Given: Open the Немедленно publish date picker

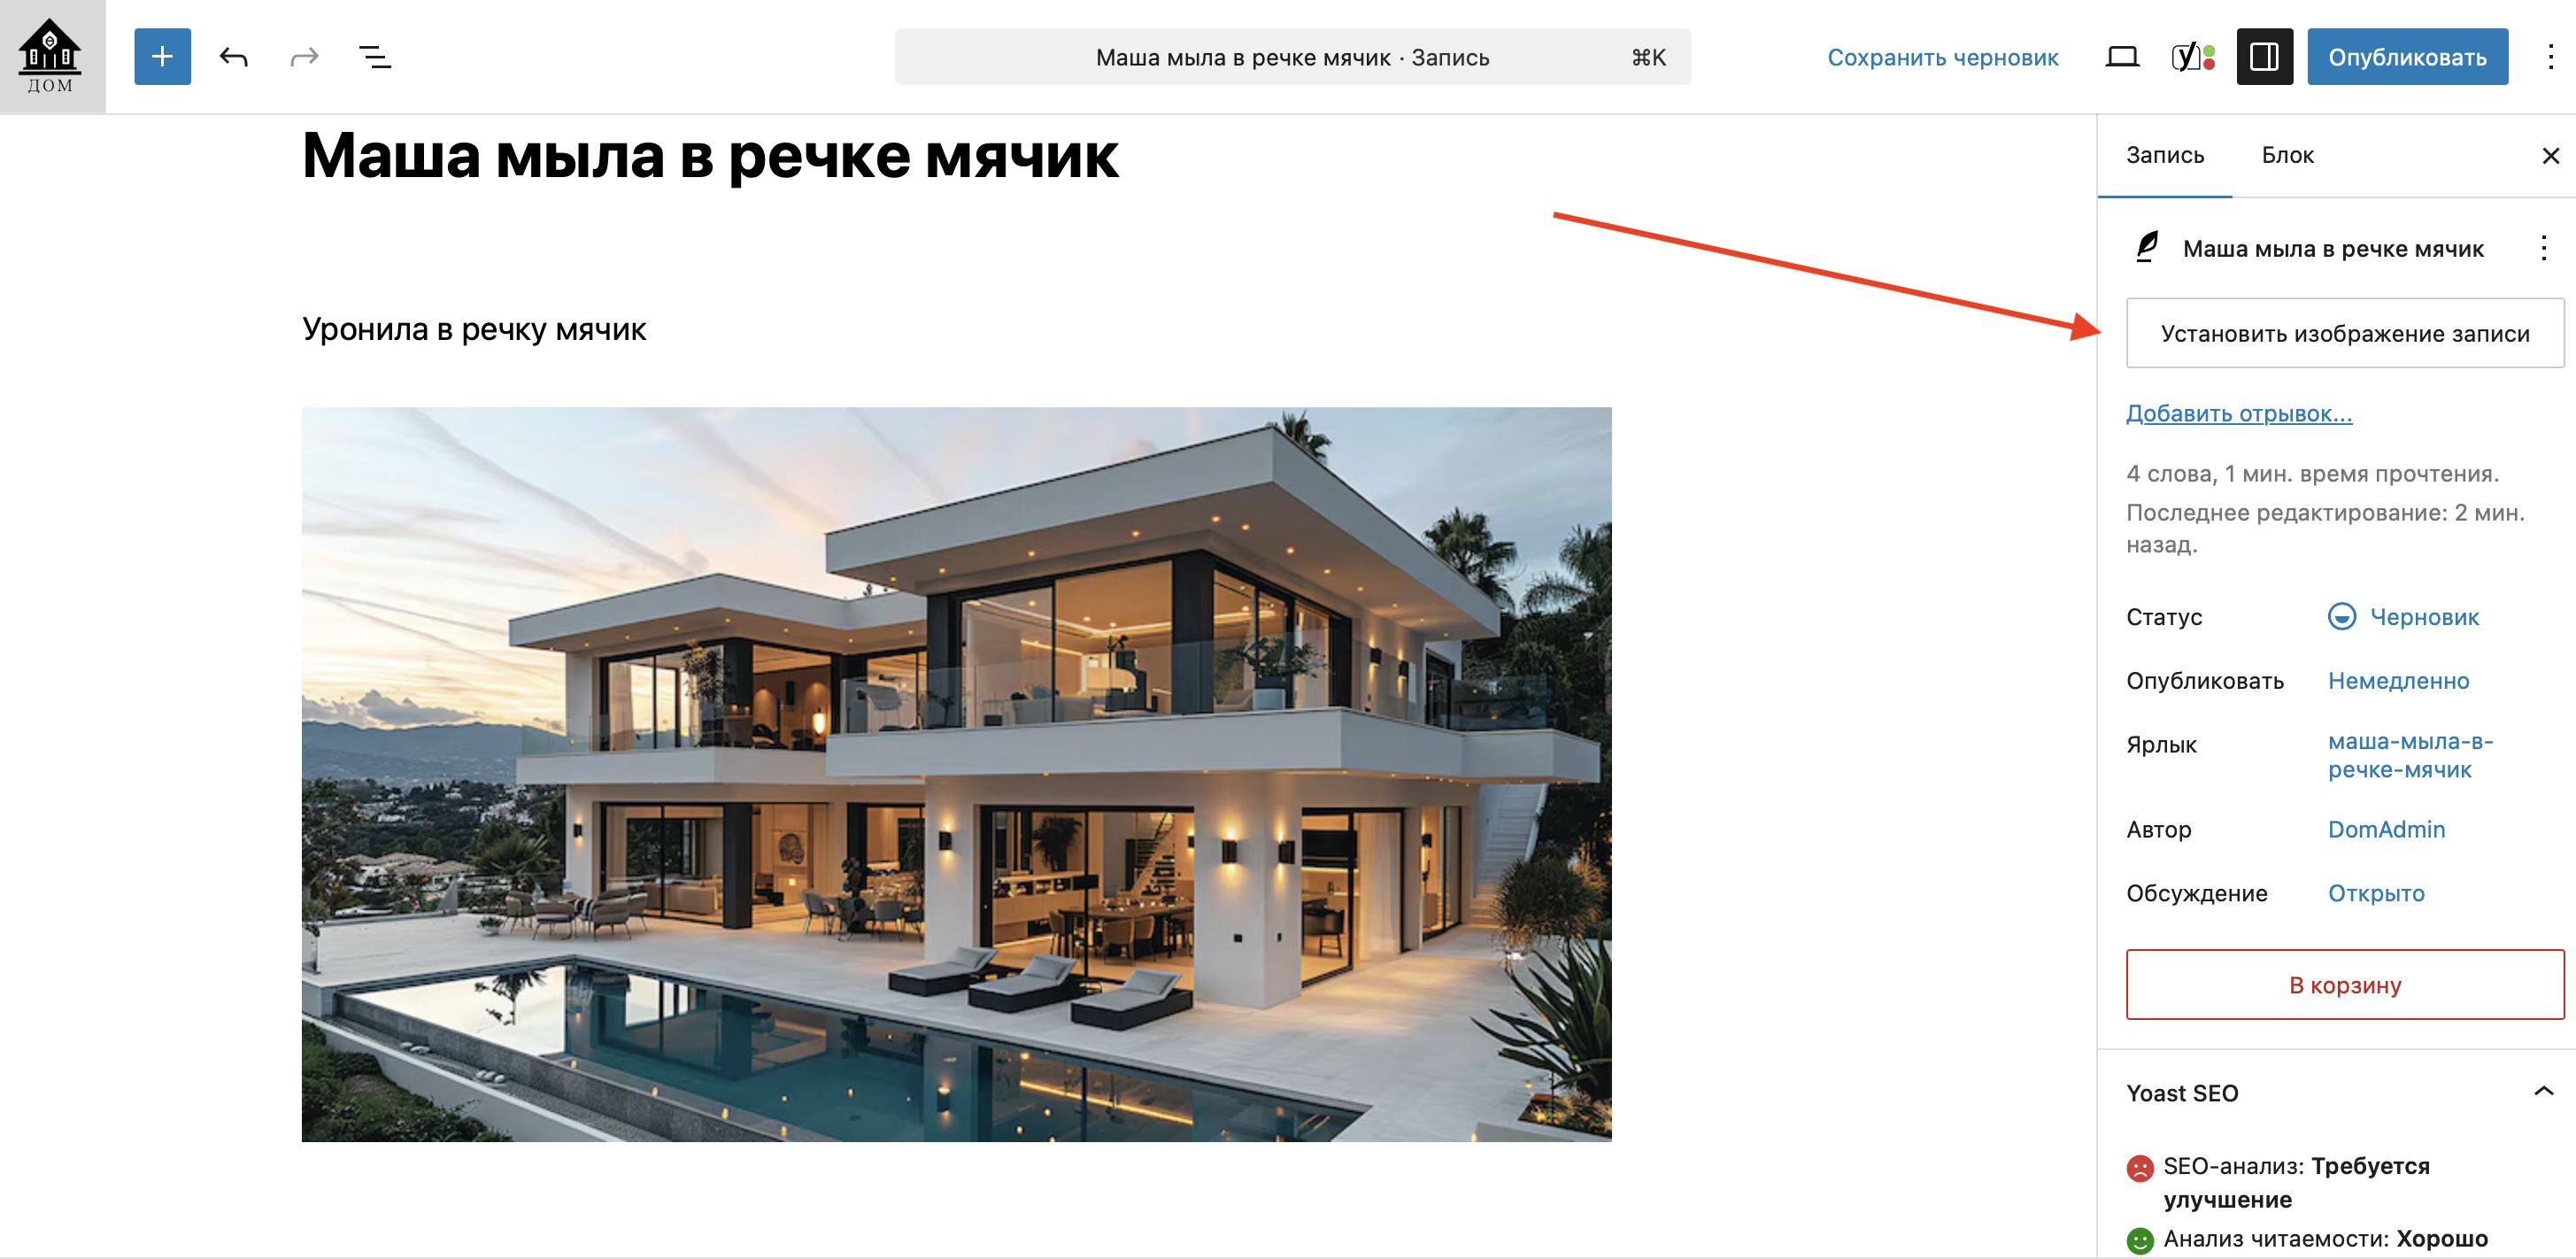Looking at the screenshot, I should [2398, 681].
